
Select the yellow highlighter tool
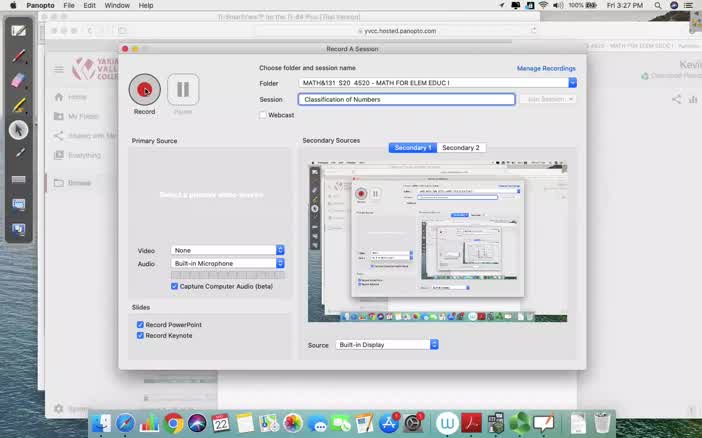click(x=19, y=105)
